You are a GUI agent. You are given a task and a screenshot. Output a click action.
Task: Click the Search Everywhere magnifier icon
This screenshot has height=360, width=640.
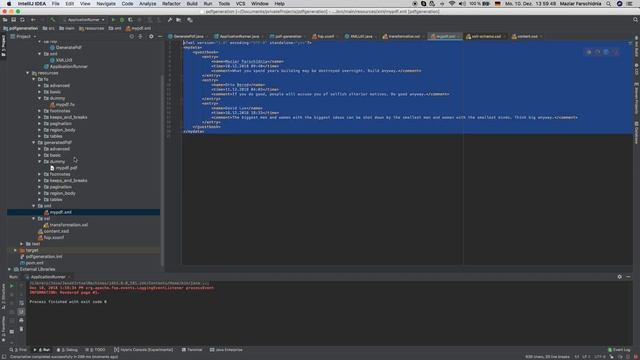(x=636, y=20)
